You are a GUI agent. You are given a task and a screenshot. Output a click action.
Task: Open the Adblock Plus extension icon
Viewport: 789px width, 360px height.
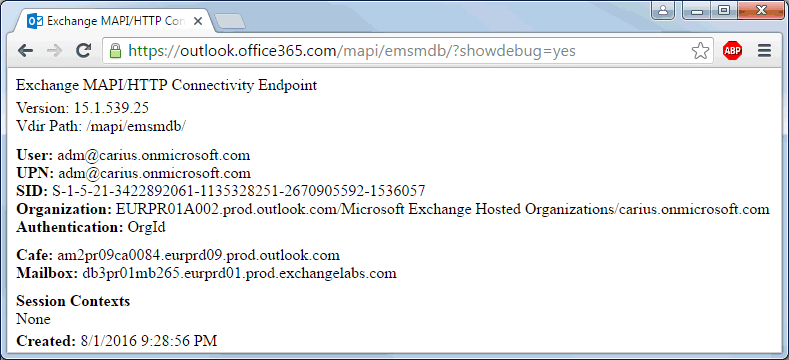click(x=732, y=51)
